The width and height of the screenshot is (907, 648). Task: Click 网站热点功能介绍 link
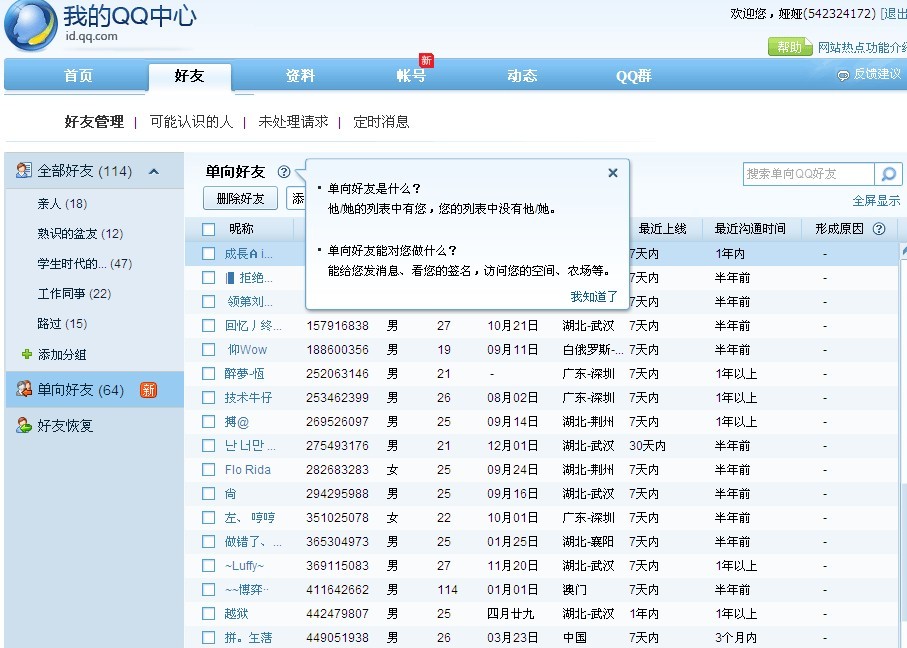click(862, 47)
